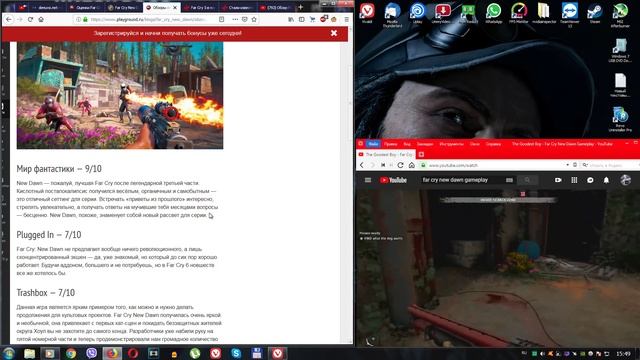
Task: Click the Far Cry gameplay video player
Action: [498, 268]
